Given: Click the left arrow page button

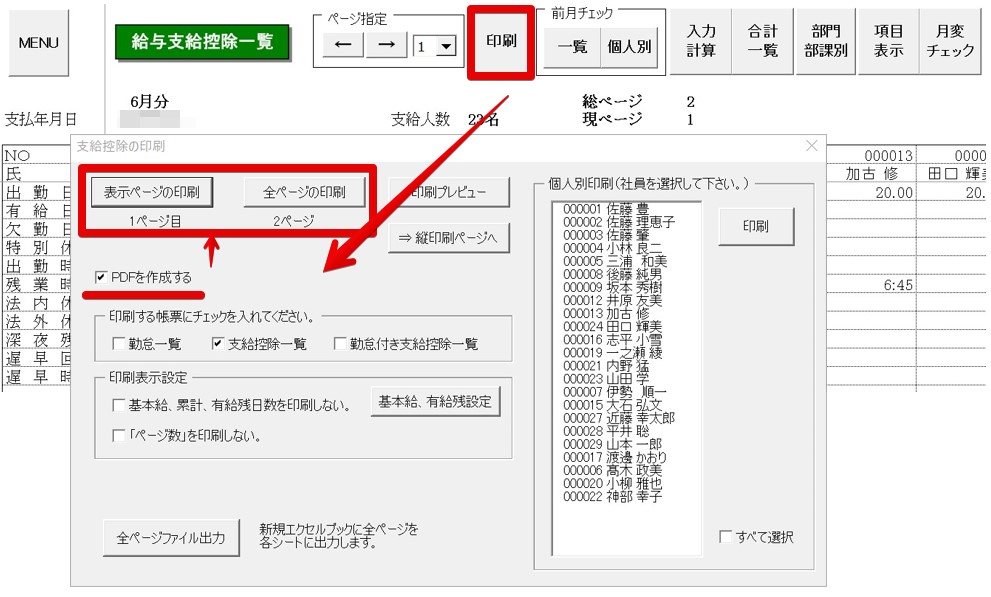Looking at the screenshot, I should coord(342,46).
